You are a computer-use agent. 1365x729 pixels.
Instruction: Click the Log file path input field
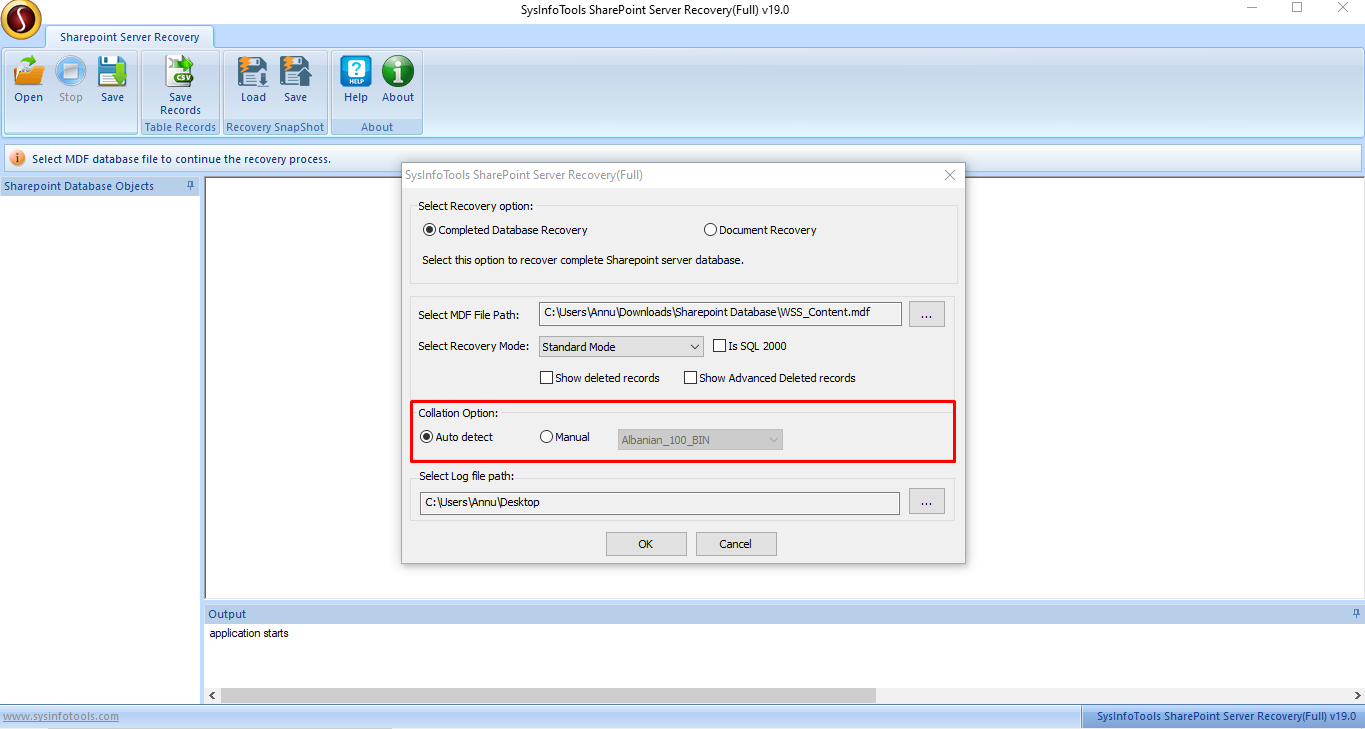tap(660, 502)
